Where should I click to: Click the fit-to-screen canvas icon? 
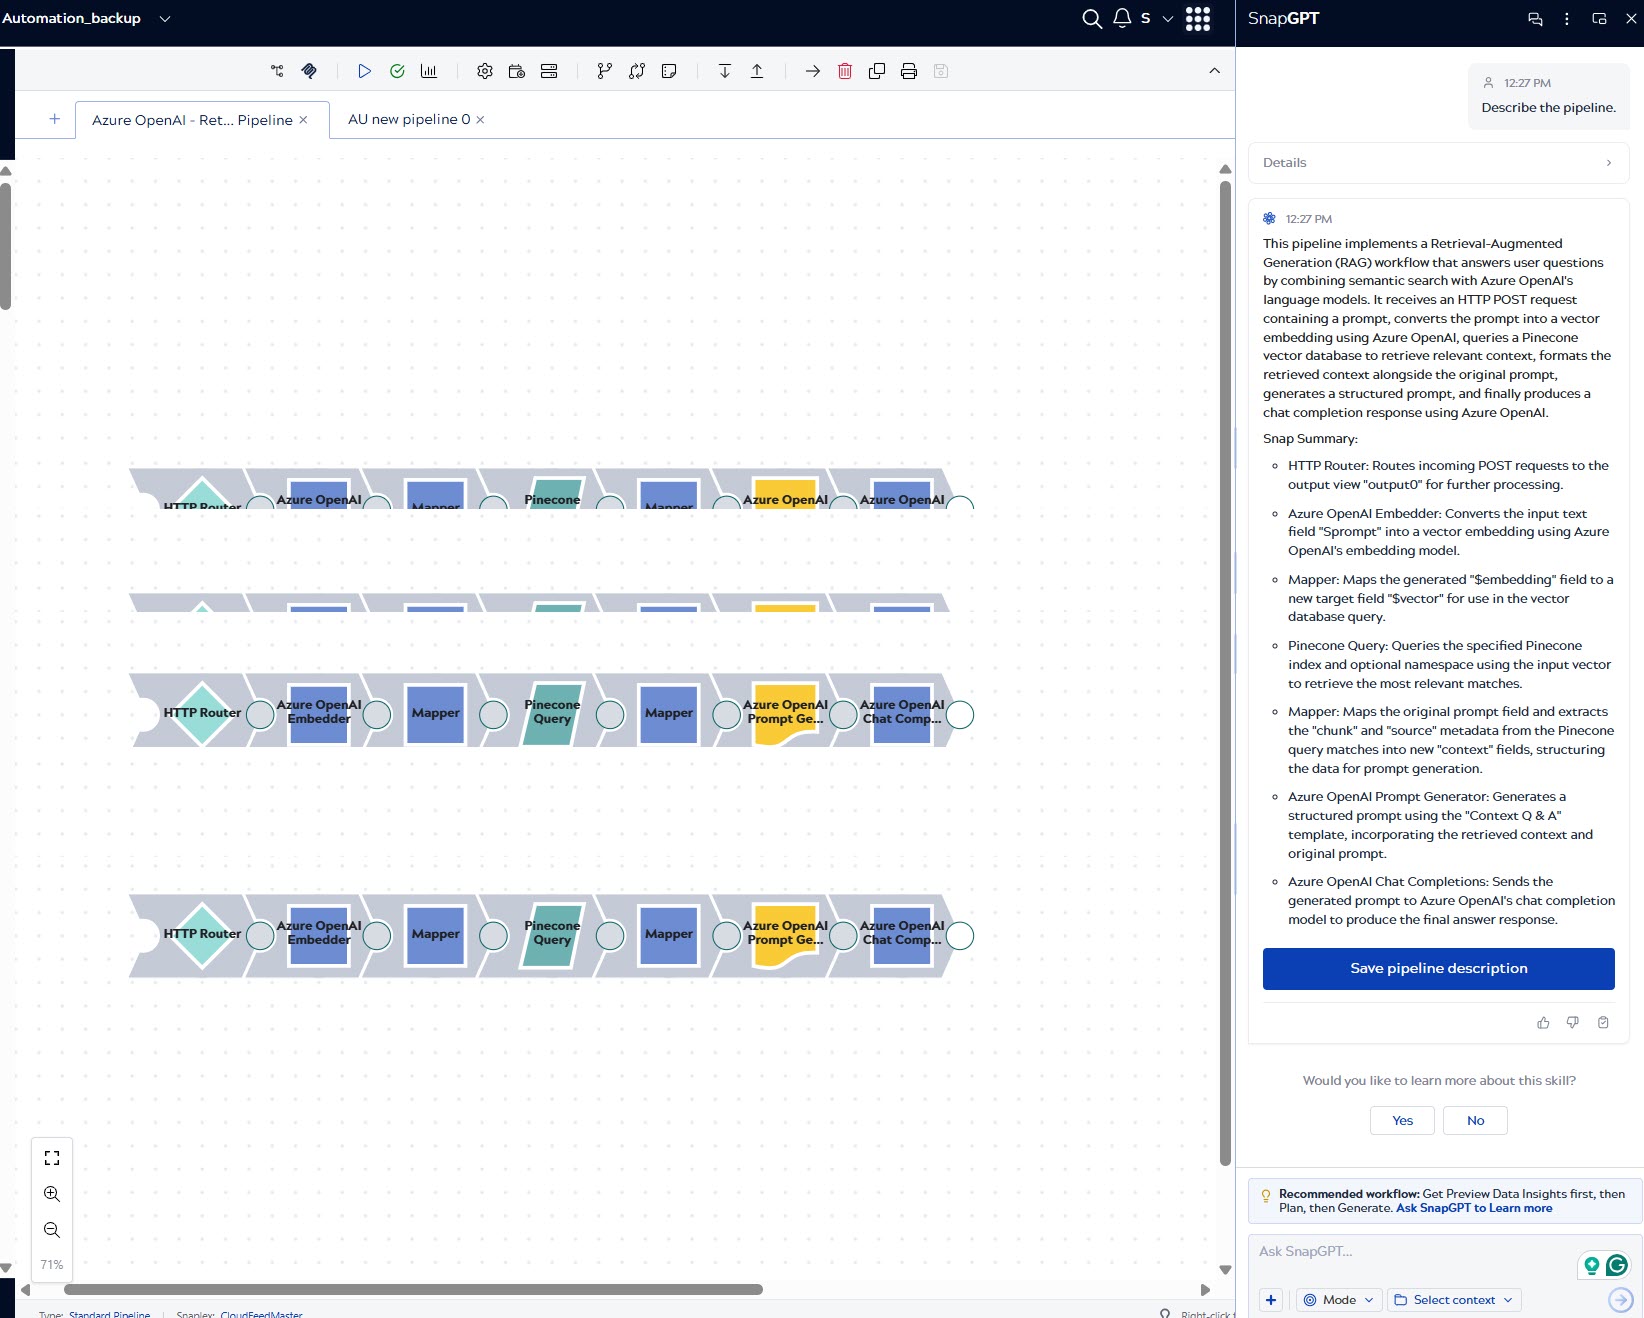[x=52, y=1158]
